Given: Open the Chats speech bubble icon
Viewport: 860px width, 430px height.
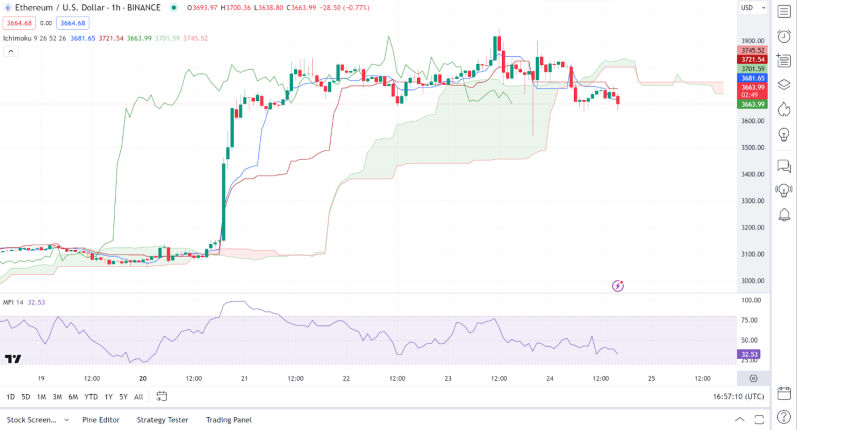Looking at the screenshot, I should click(x=784, y=166).
